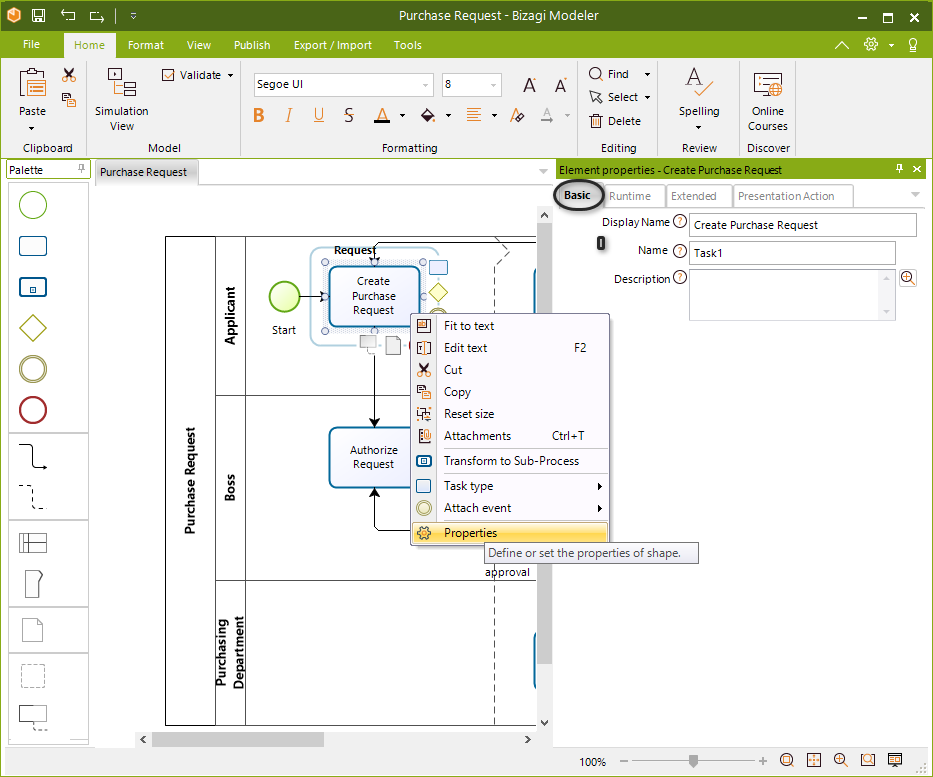This screenshot has width=933, height=777.
Task: Select the End Event red circle in Palette
Action: click(x=33, y=410)
